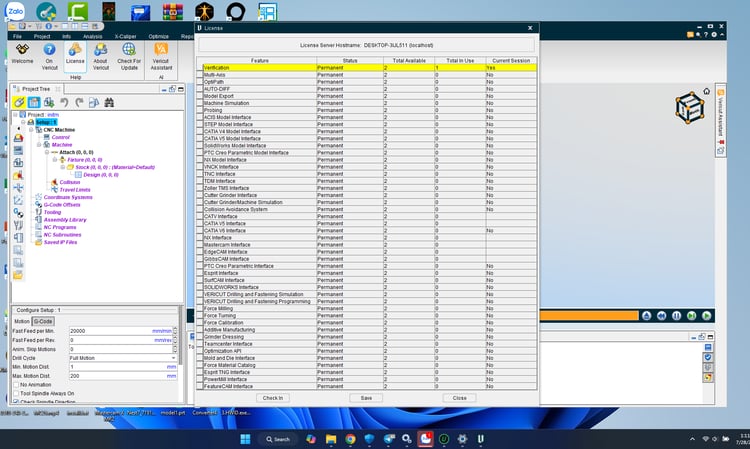Viewport: 750px width, 449px height.
Task: Open the Optimize ribbon tab
Action: [x=158, y=36]
